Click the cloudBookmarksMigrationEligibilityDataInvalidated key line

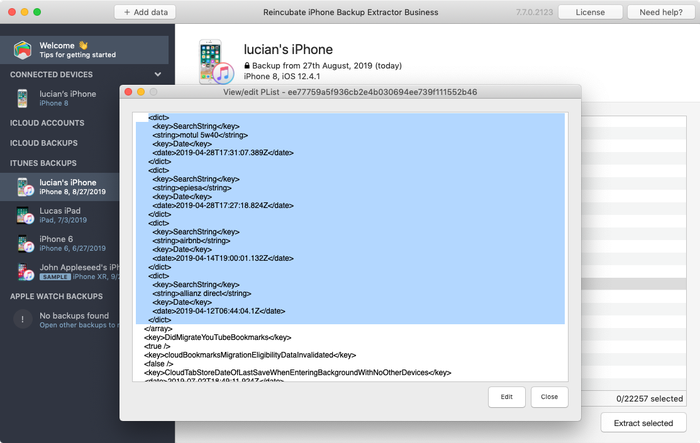pyautogui.click(x=250, y=355)
